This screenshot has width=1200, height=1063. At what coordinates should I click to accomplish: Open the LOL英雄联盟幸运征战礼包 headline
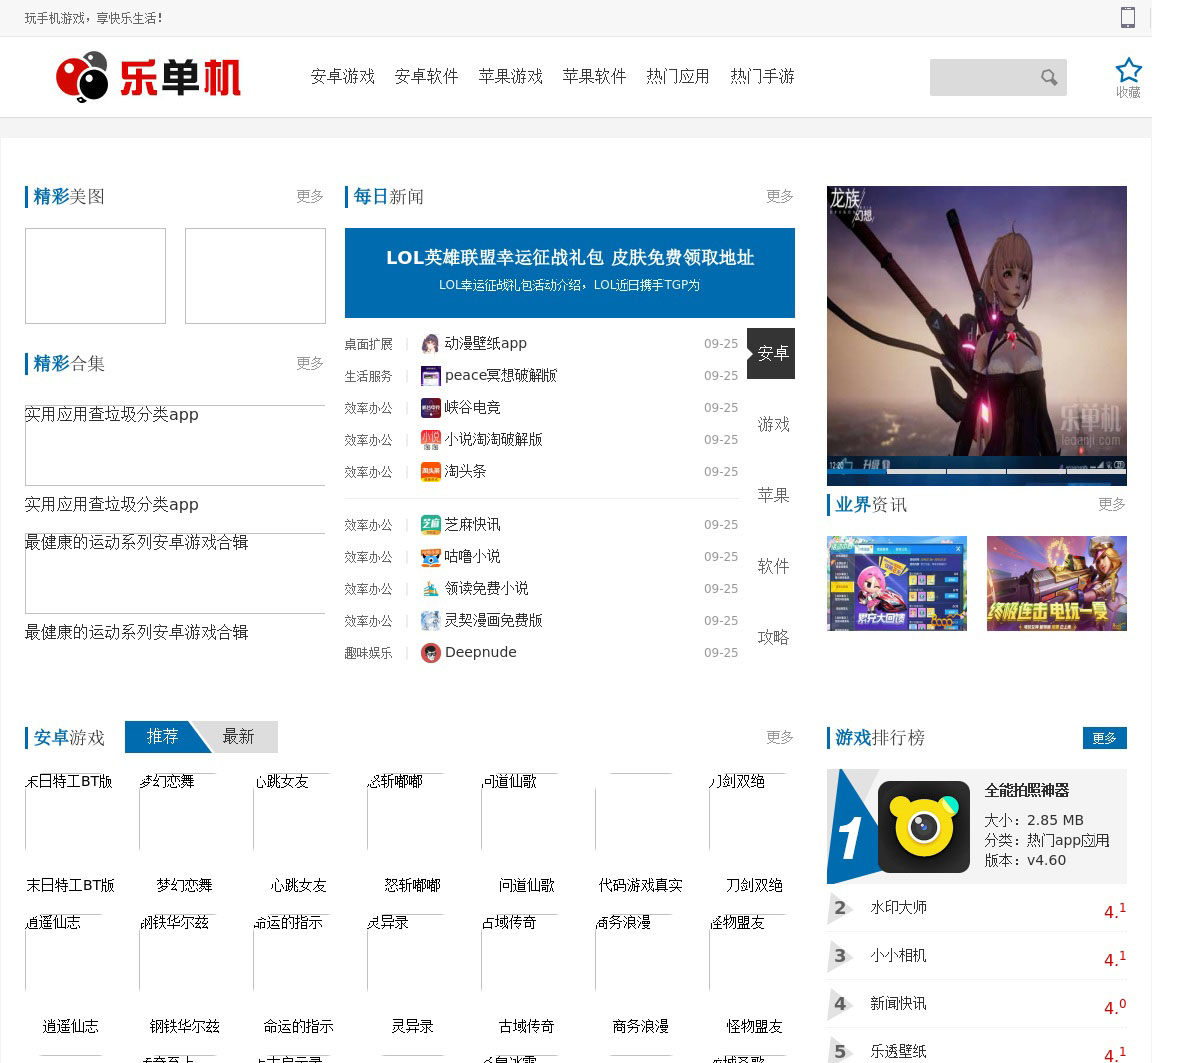click(x=570, y=258)
